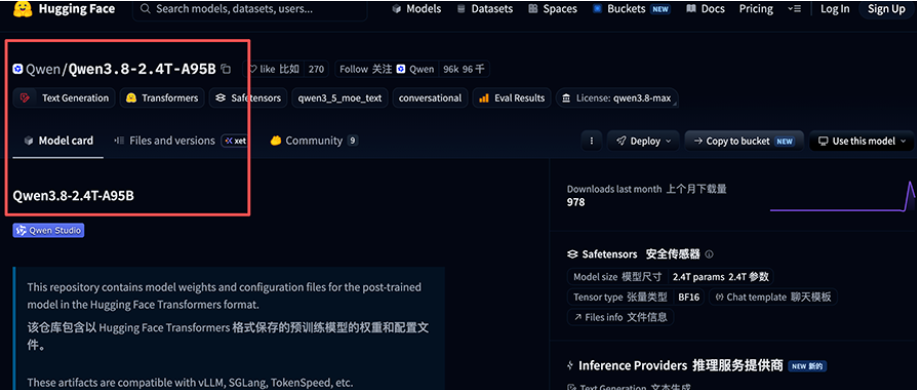Click the NEW badge beside Inference Providers

[807, 367]
